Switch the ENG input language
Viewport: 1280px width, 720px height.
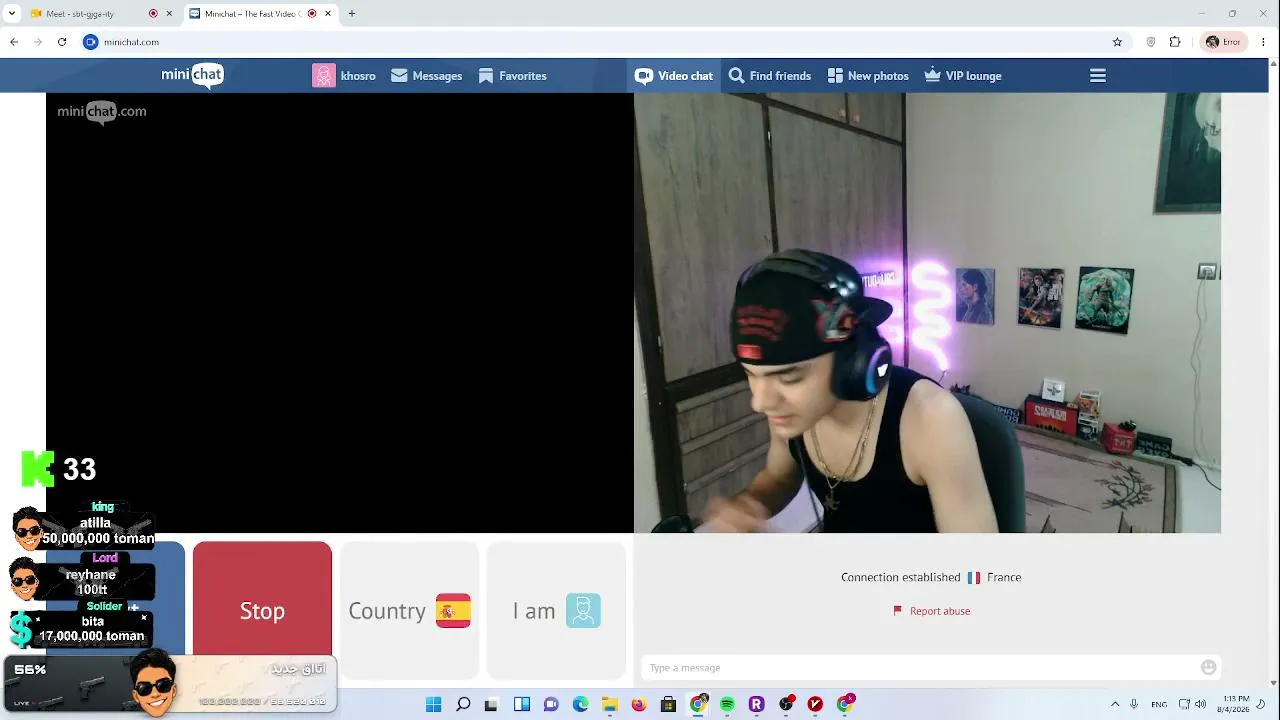click(1159, 705)
